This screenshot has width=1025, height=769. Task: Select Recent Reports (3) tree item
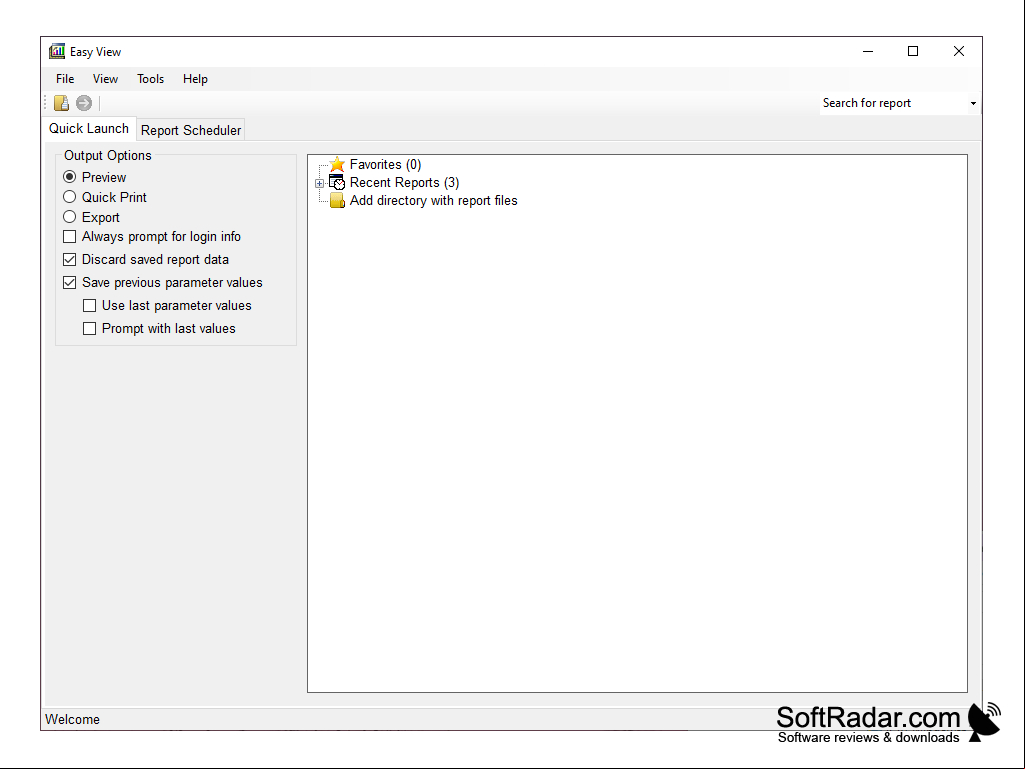tap(404, 182)
